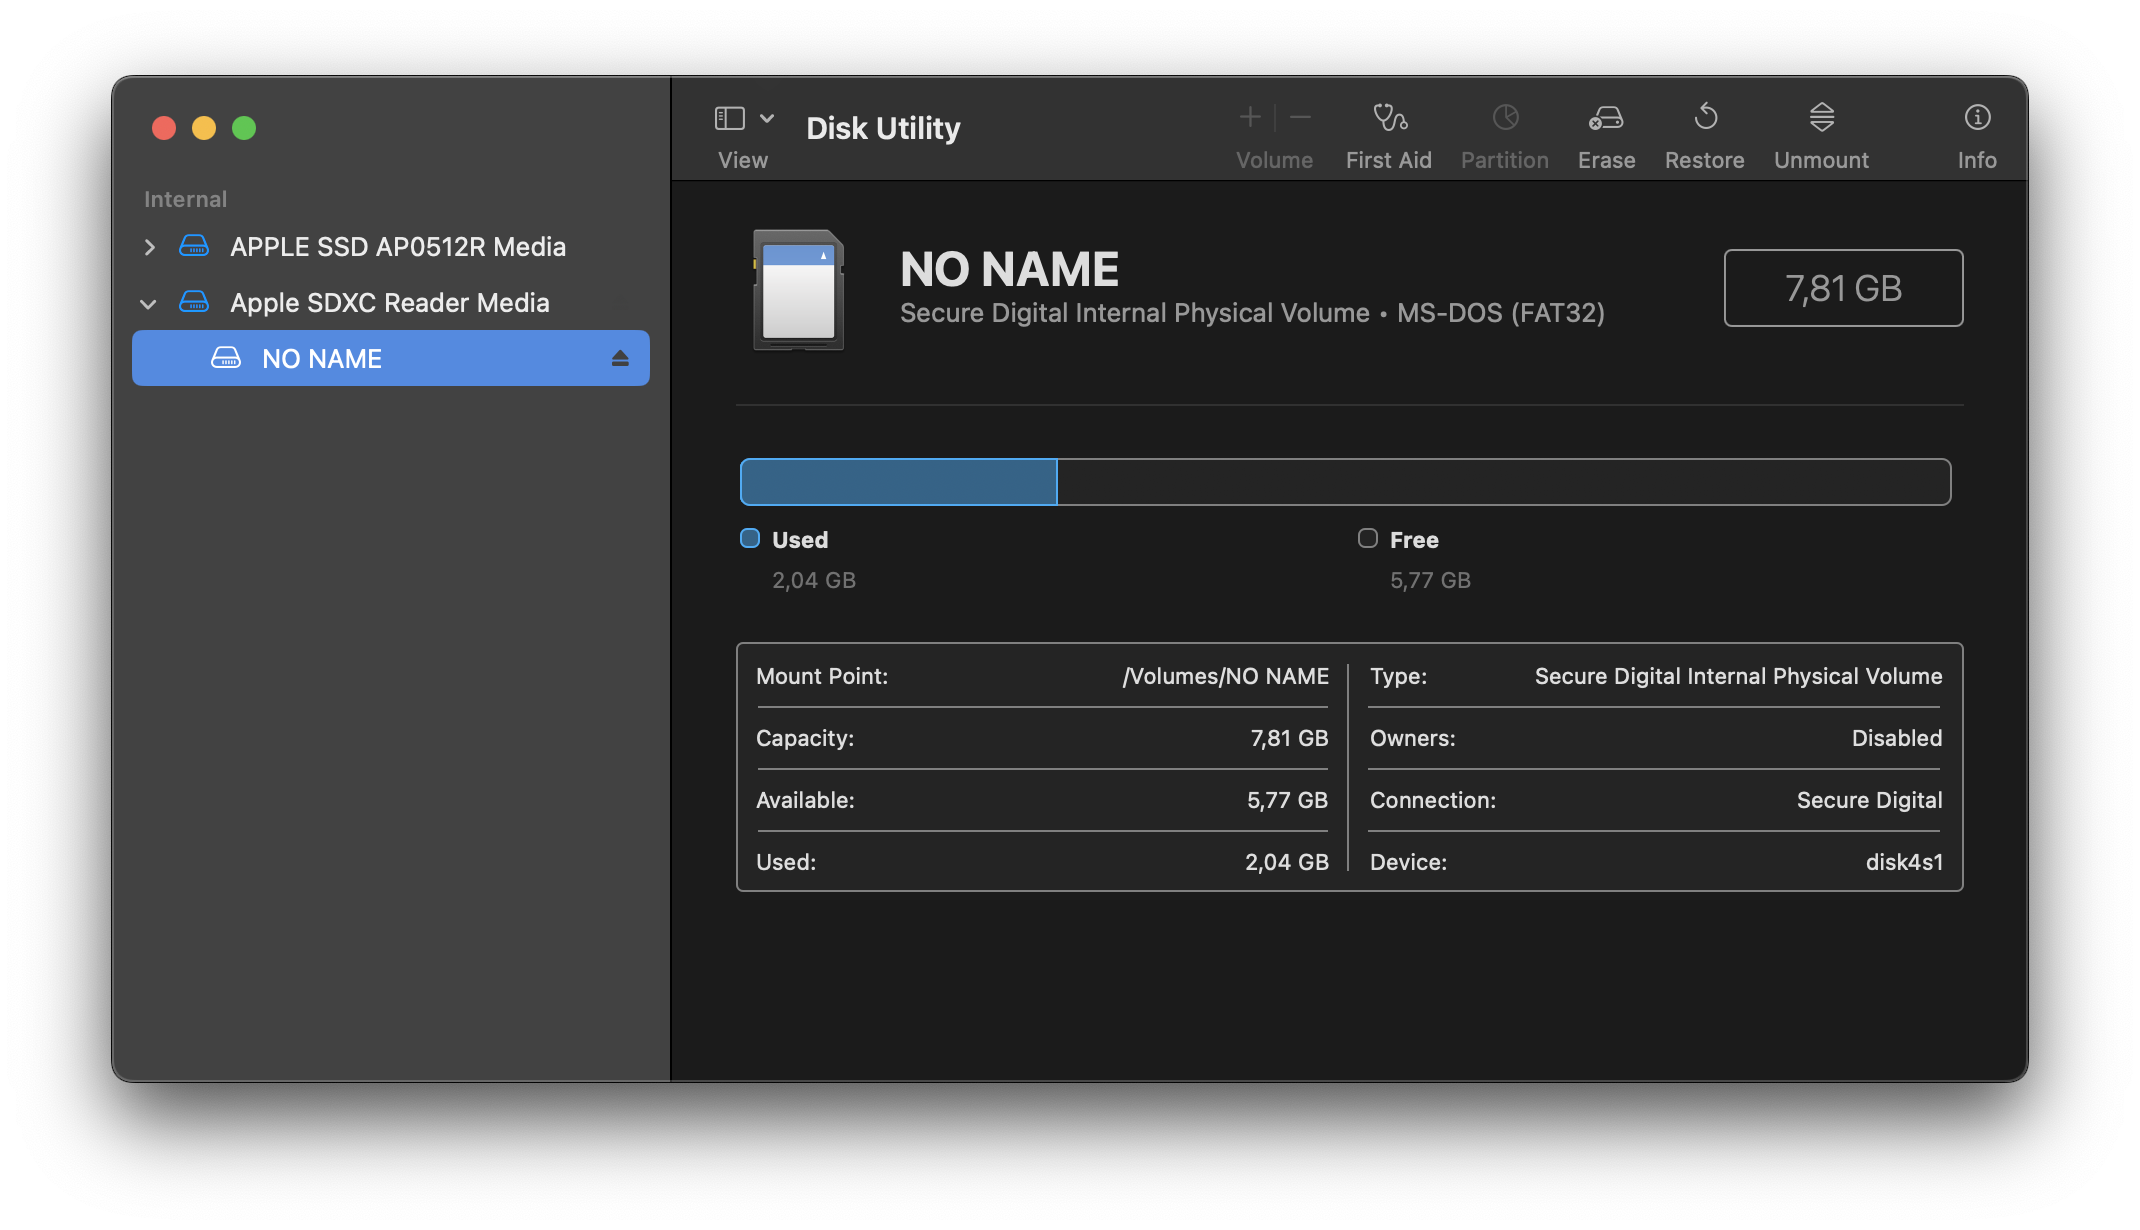This screenshot has height=1230, width=2140.
Task: Expand the APPLE SSD AP0512R Media disk
Action: [x=150, y=247]
